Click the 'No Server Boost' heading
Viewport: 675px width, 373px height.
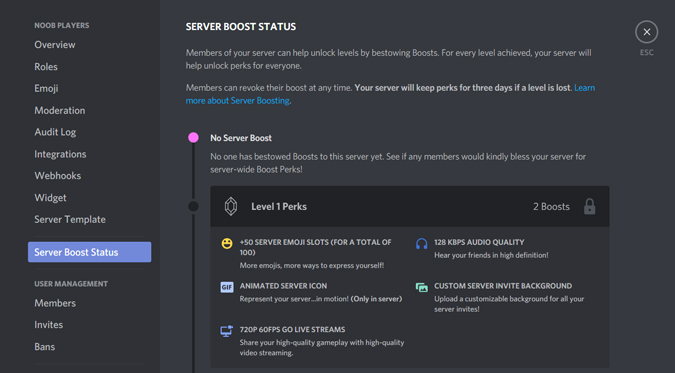(x=241, y=138)
